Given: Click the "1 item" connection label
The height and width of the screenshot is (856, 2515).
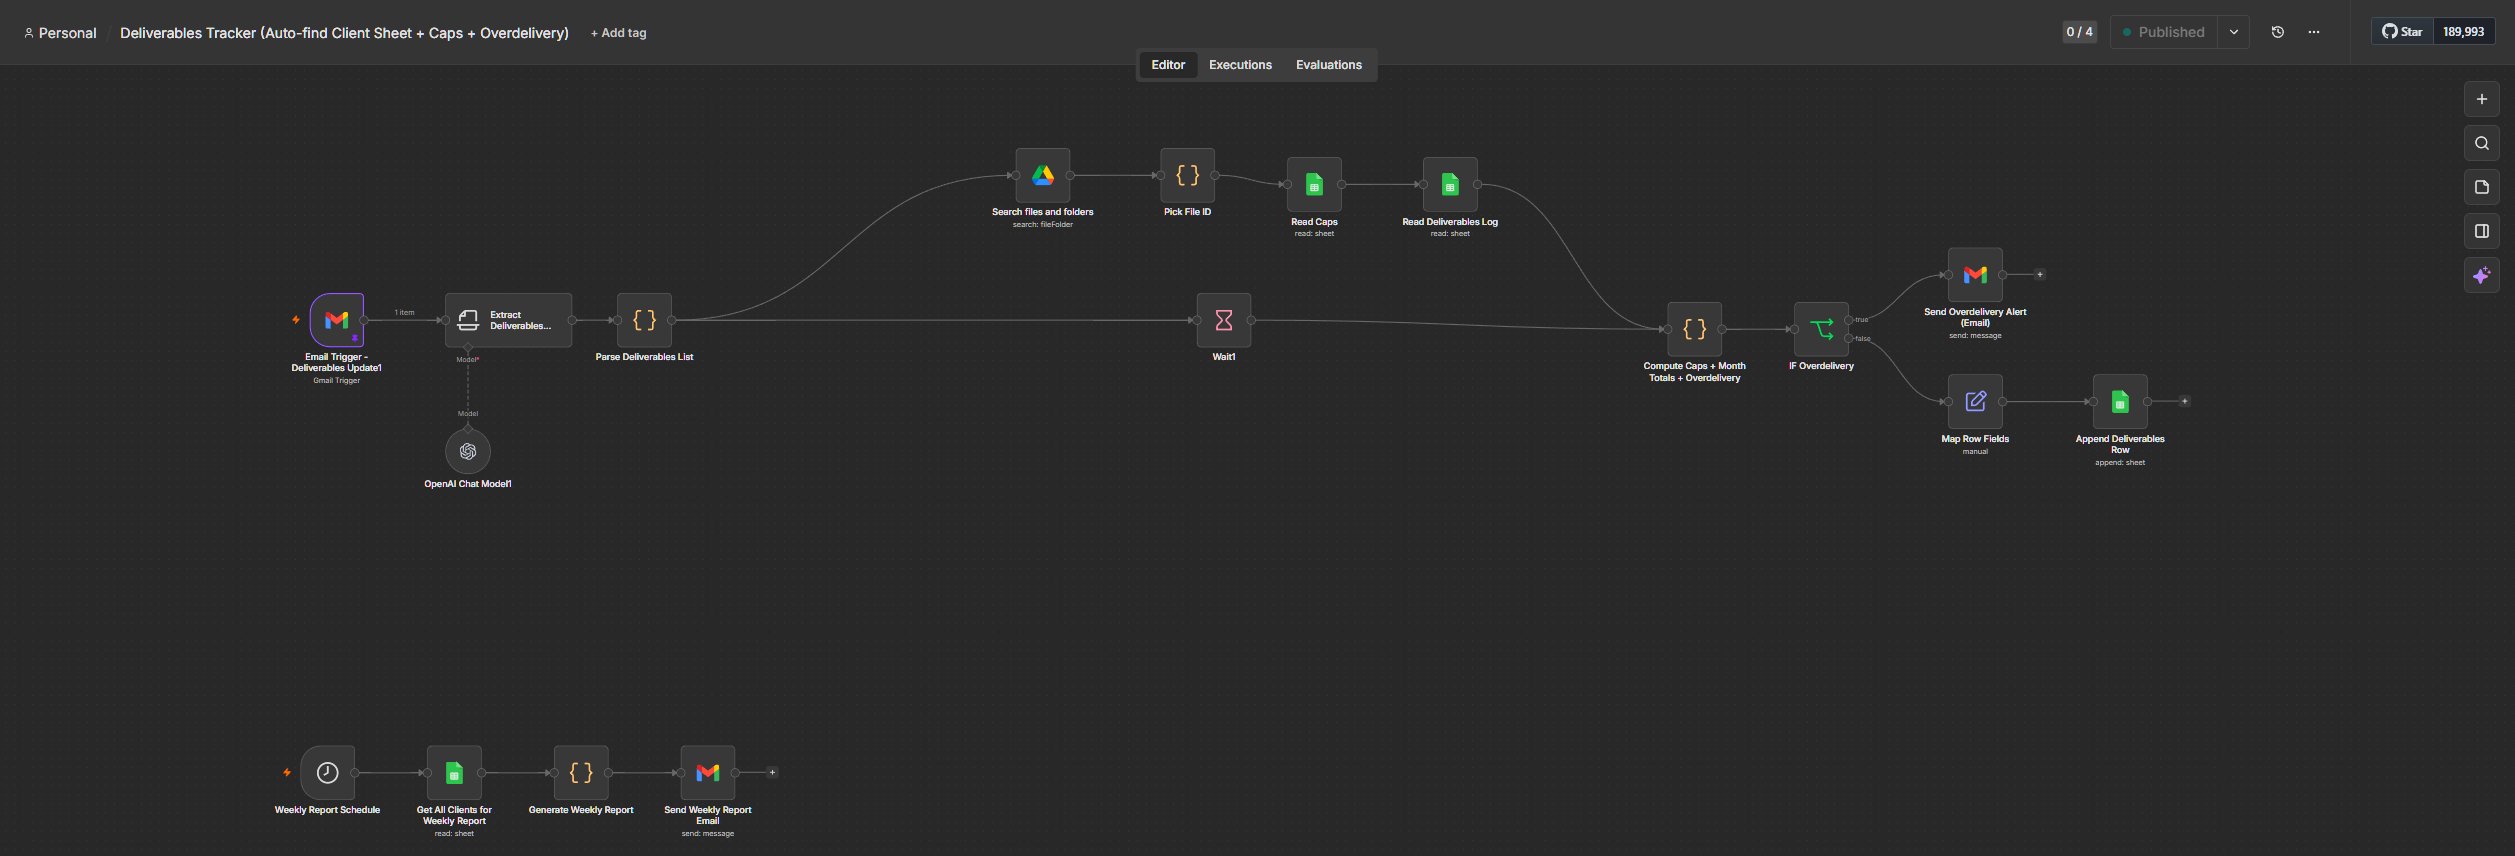Looking at the screenshot, I should [404, 313].
